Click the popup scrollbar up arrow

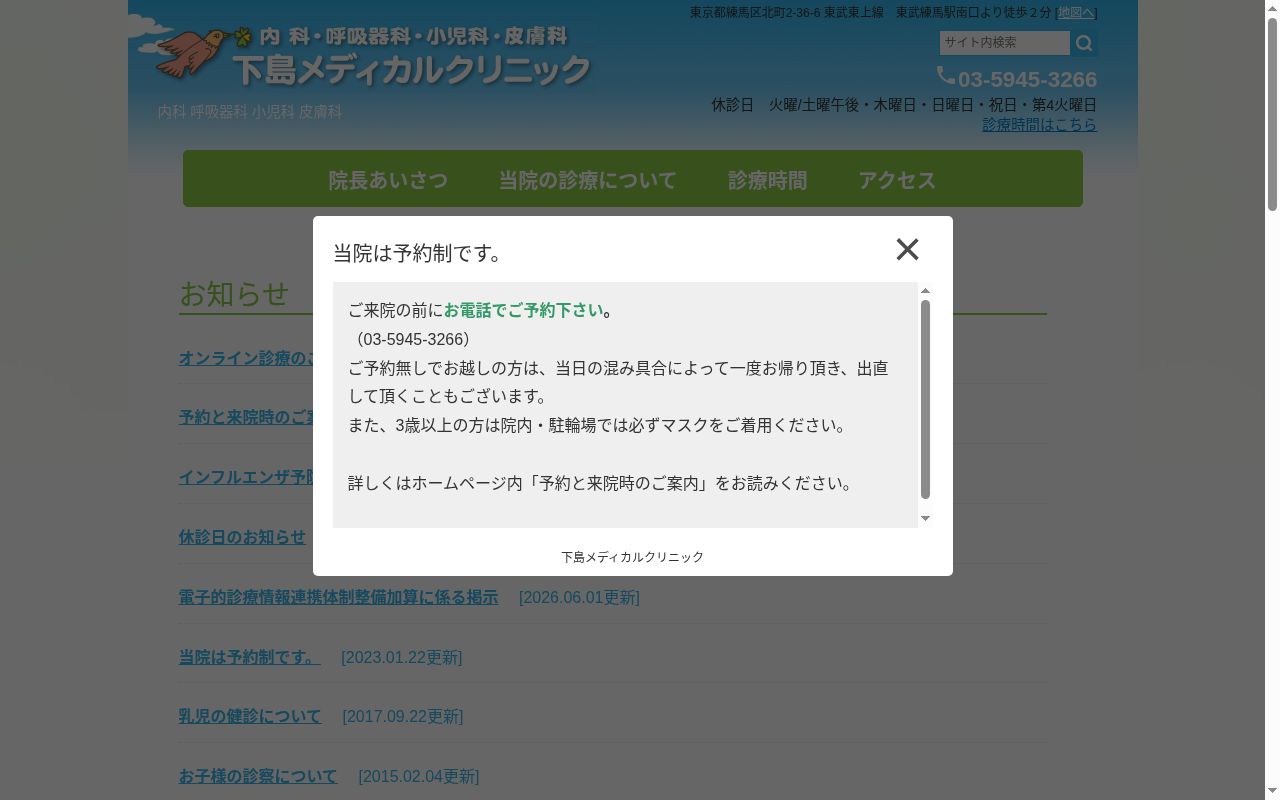click(x=925, y=290)
